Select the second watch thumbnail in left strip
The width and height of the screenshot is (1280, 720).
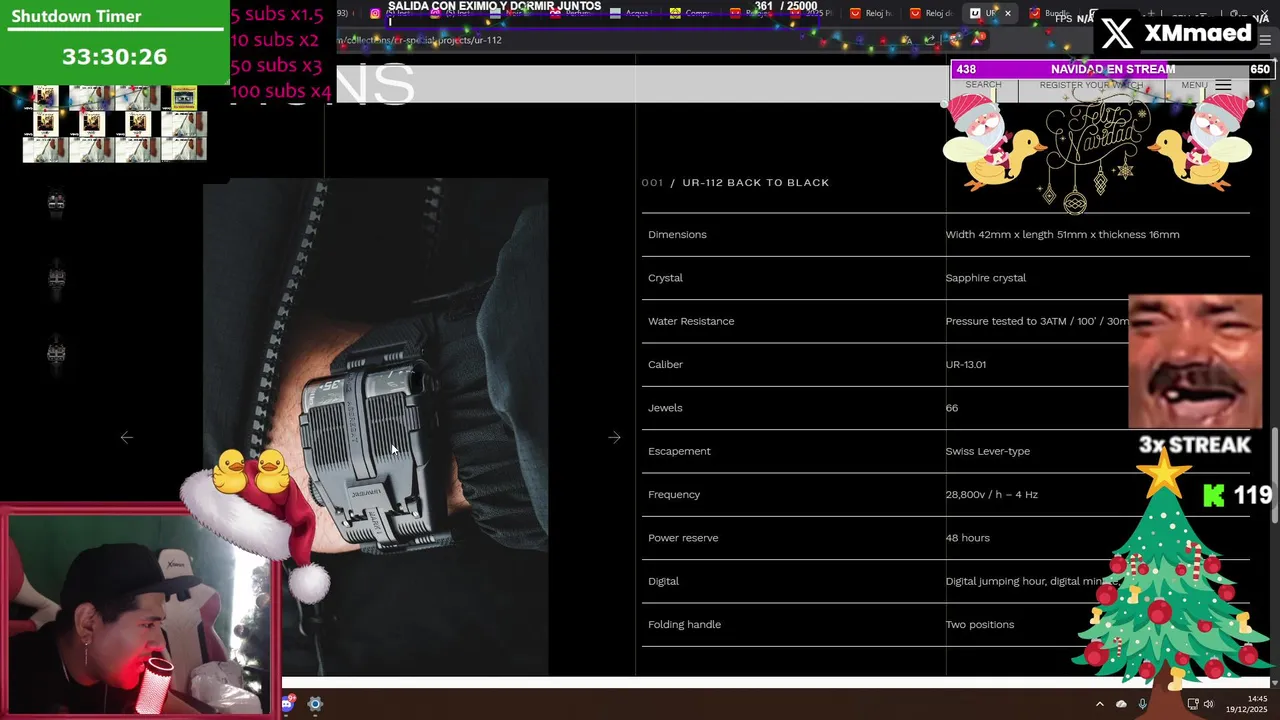pyautogui.click(x=56, y=277)
